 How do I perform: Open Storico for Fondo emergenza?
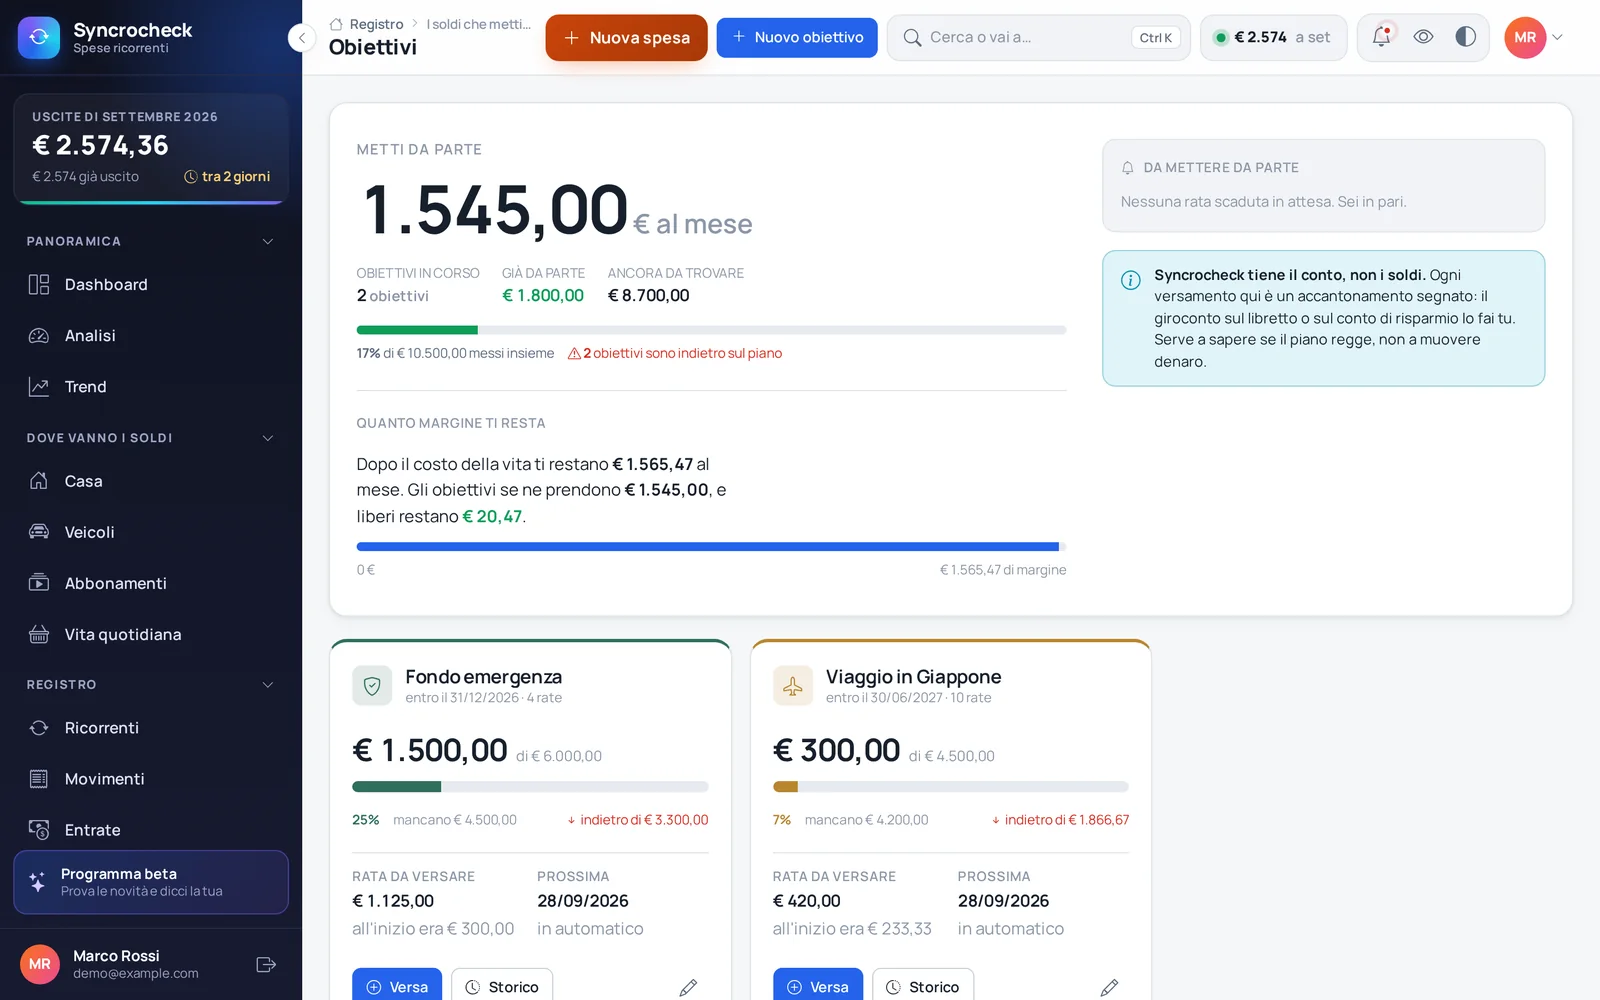coord(502,986)
